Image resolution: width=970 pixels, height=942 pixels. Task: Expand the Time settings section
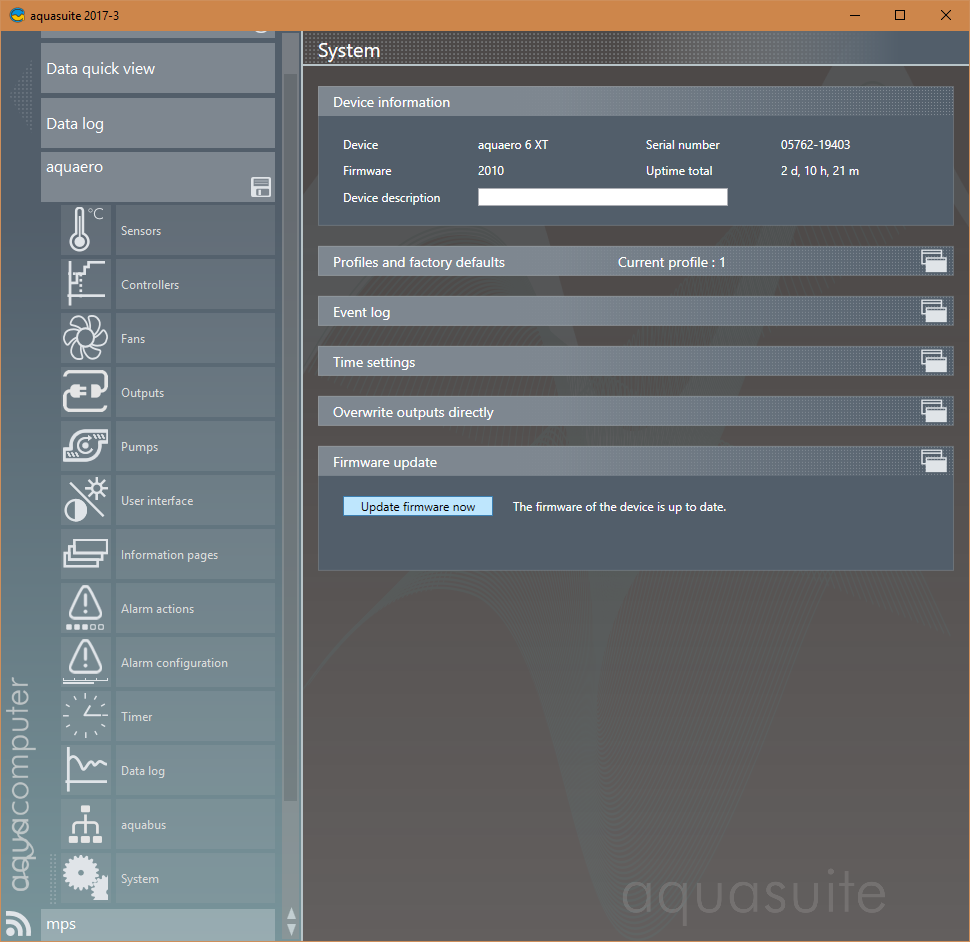coord(933,362)
